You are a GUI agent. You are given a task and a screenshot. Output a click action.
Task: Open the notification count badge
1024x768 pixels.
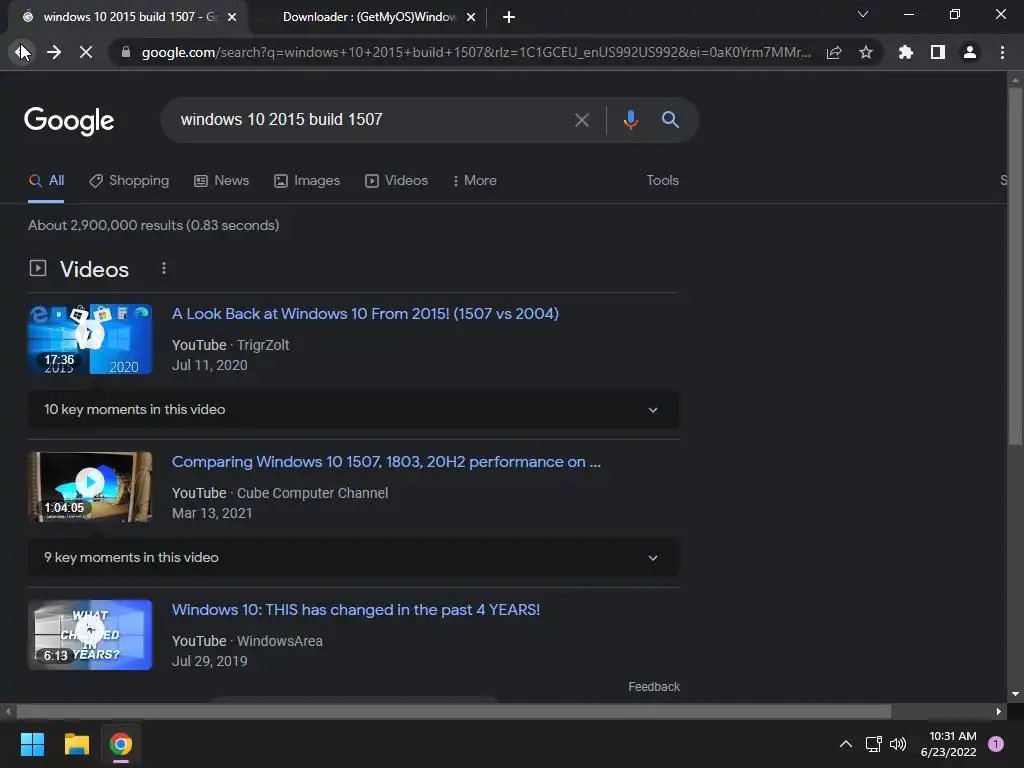pyautogui.click(x=996, y=744)
